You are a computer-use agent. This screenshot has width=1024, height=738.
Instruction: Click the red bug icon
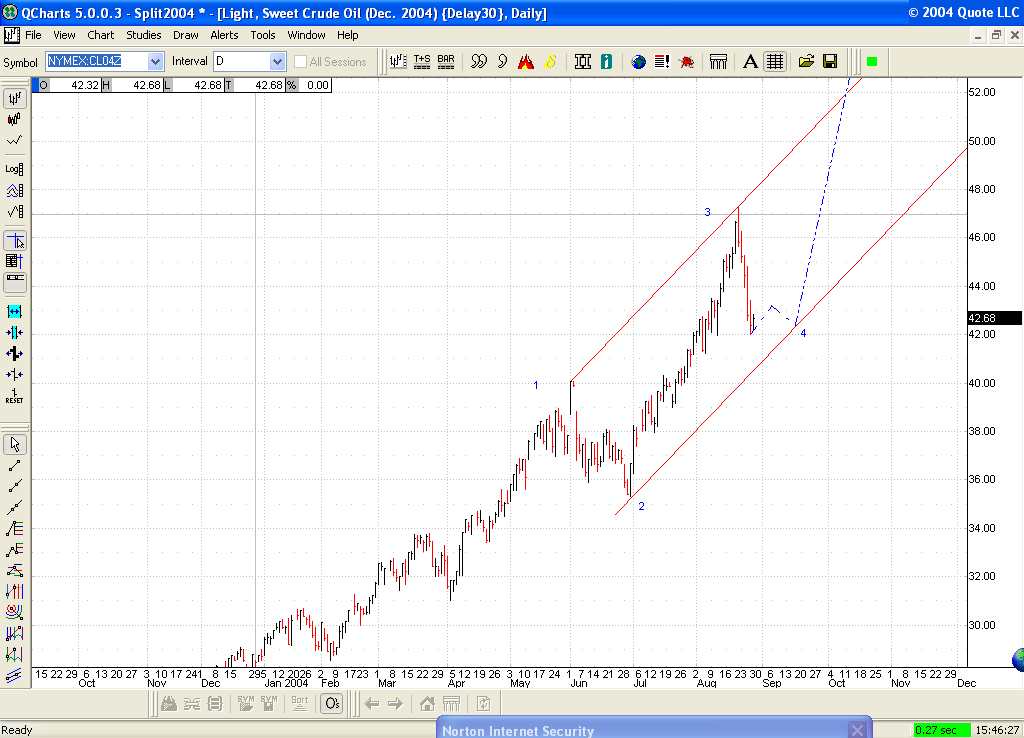click(686, 61)
